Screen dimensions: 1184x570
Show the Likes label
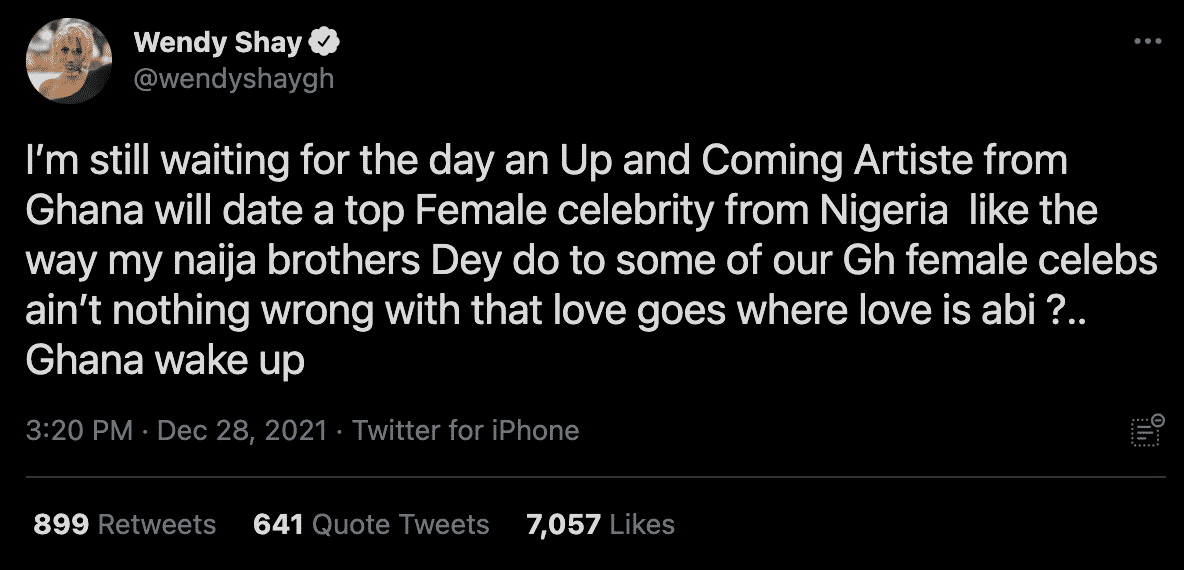(641, 524)
